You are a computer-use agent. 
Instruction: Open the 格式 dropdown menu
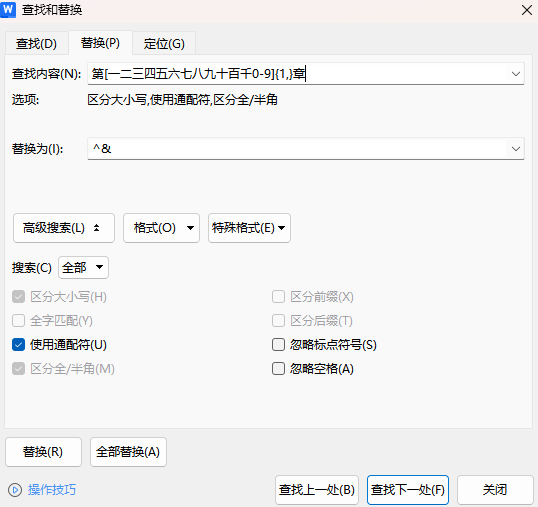161,228
